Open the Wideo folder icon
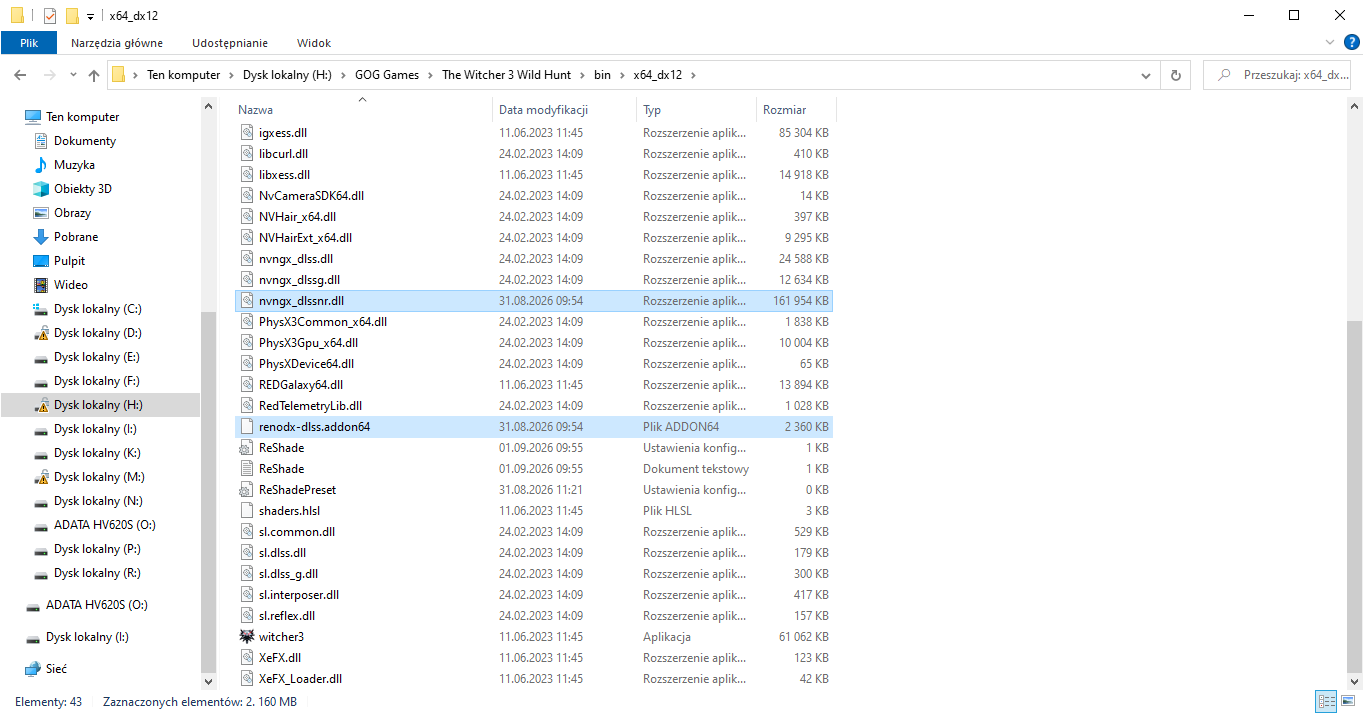 coord(41,285)
